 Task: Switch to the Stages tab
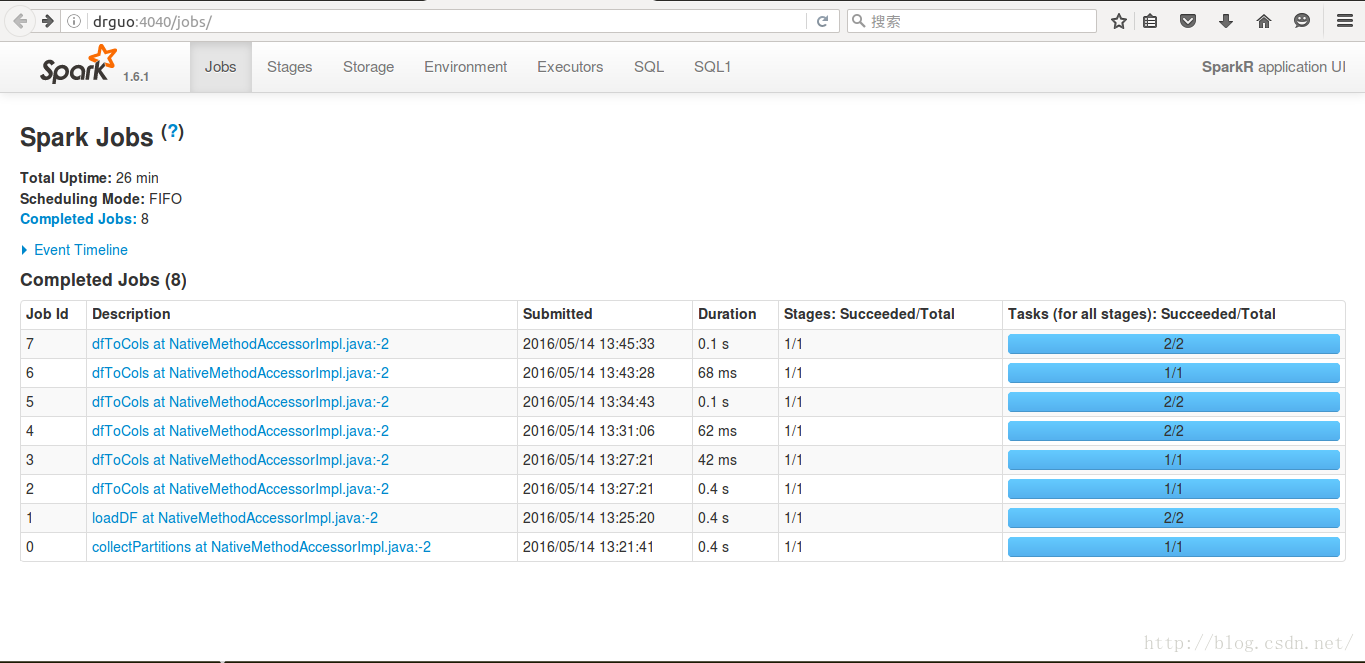[x=290, y=67]
